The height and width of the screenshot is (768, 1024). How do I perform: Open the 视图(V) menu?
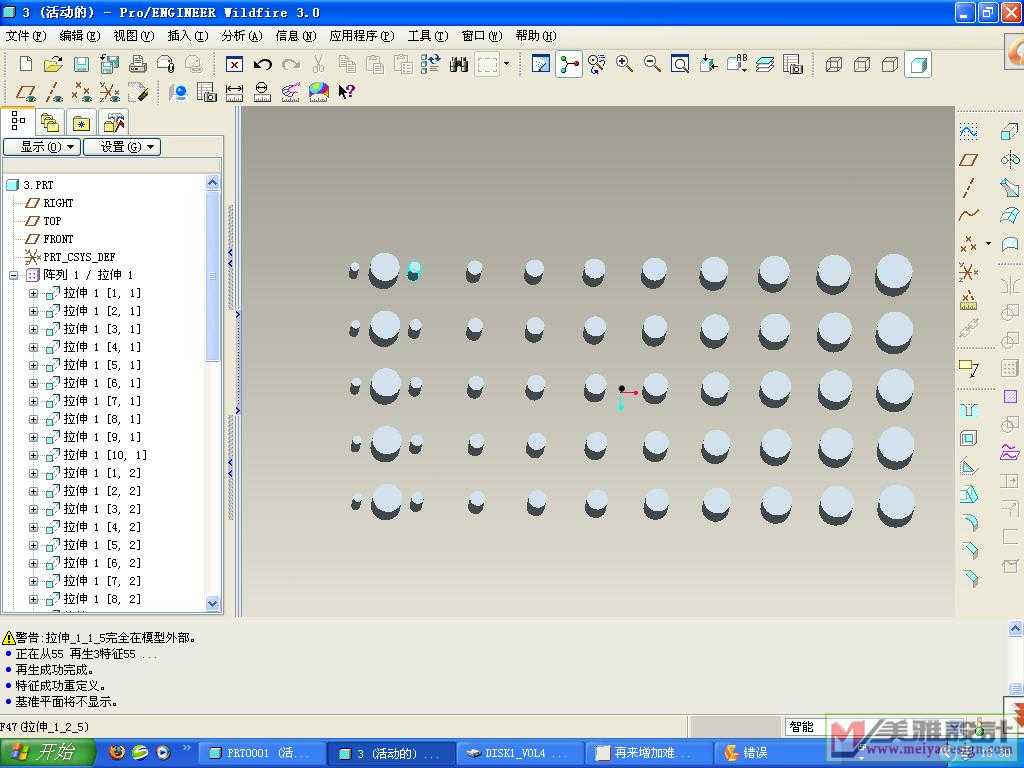pos(133,36)
